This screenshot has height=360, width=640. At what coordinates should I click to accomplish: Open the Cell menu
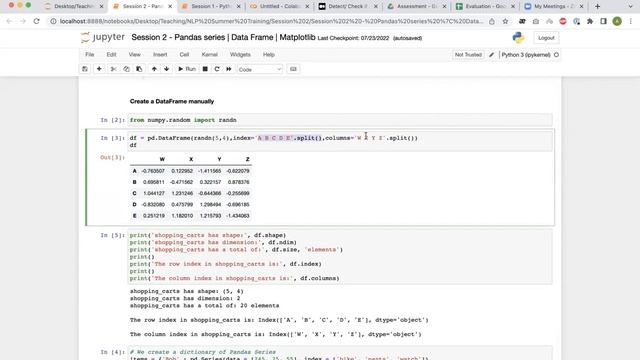click(x=184, y=54)
